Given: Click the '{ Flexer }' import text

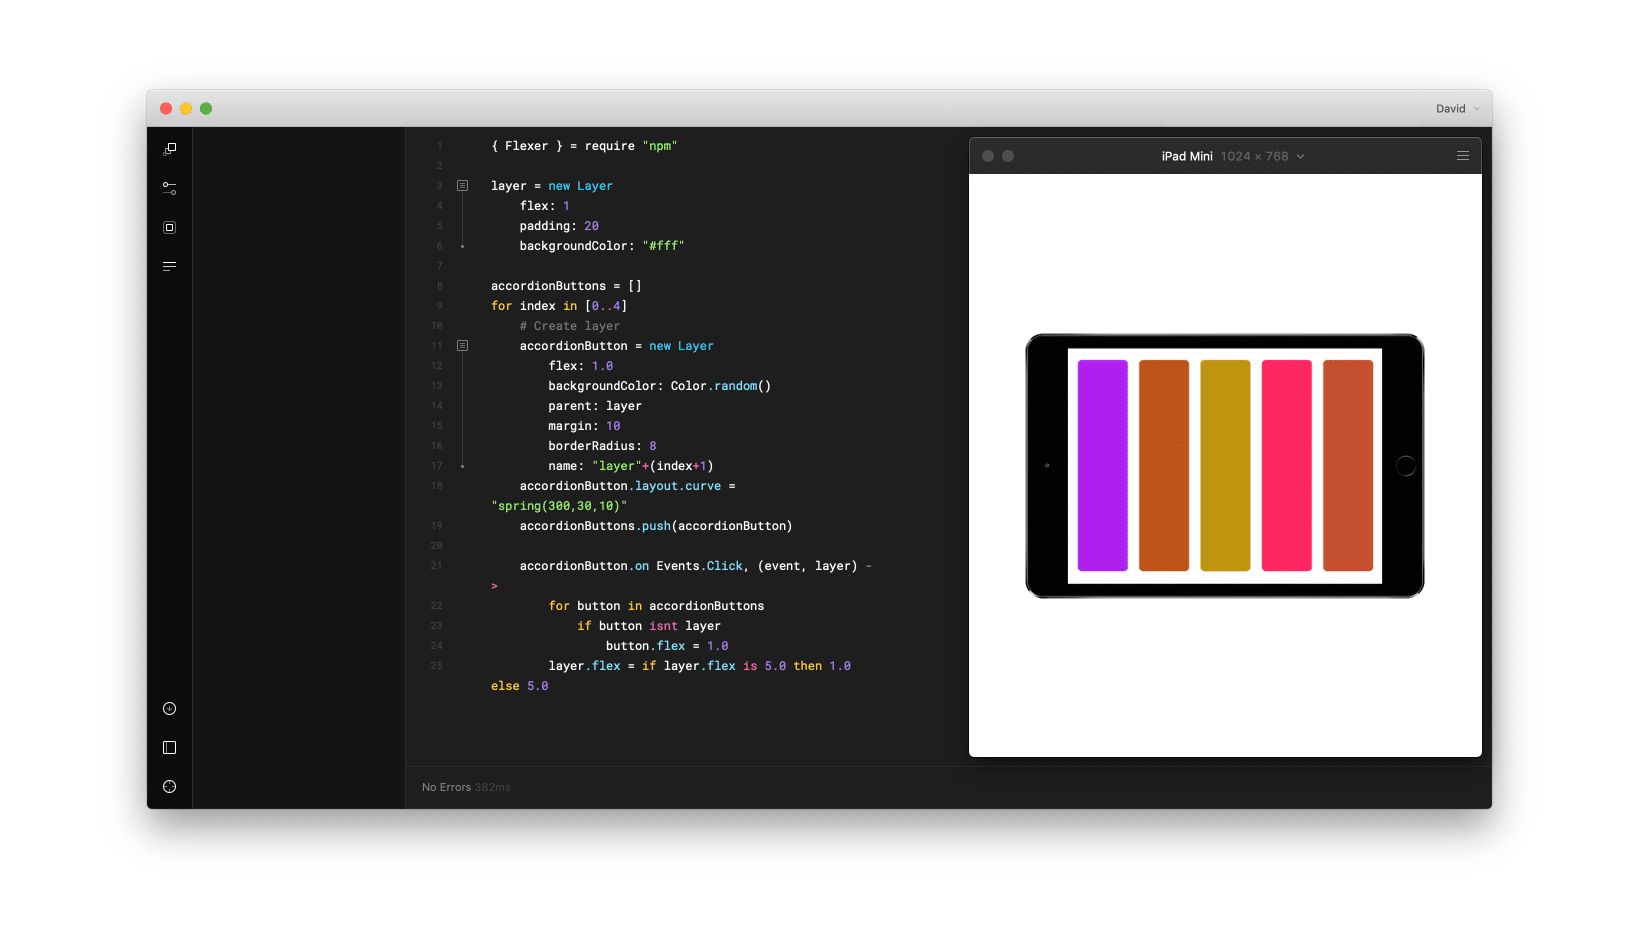Looking at the screenshot, I should point(527,146).
